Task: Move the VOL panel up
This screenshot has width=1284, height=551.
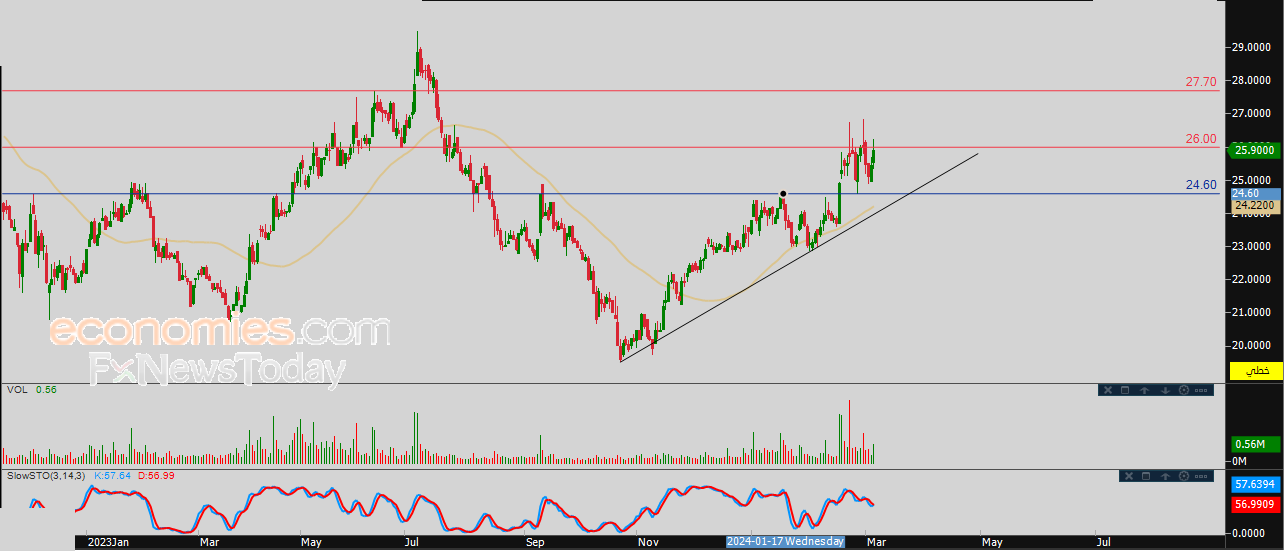Action: click(x=1145, y=390)
